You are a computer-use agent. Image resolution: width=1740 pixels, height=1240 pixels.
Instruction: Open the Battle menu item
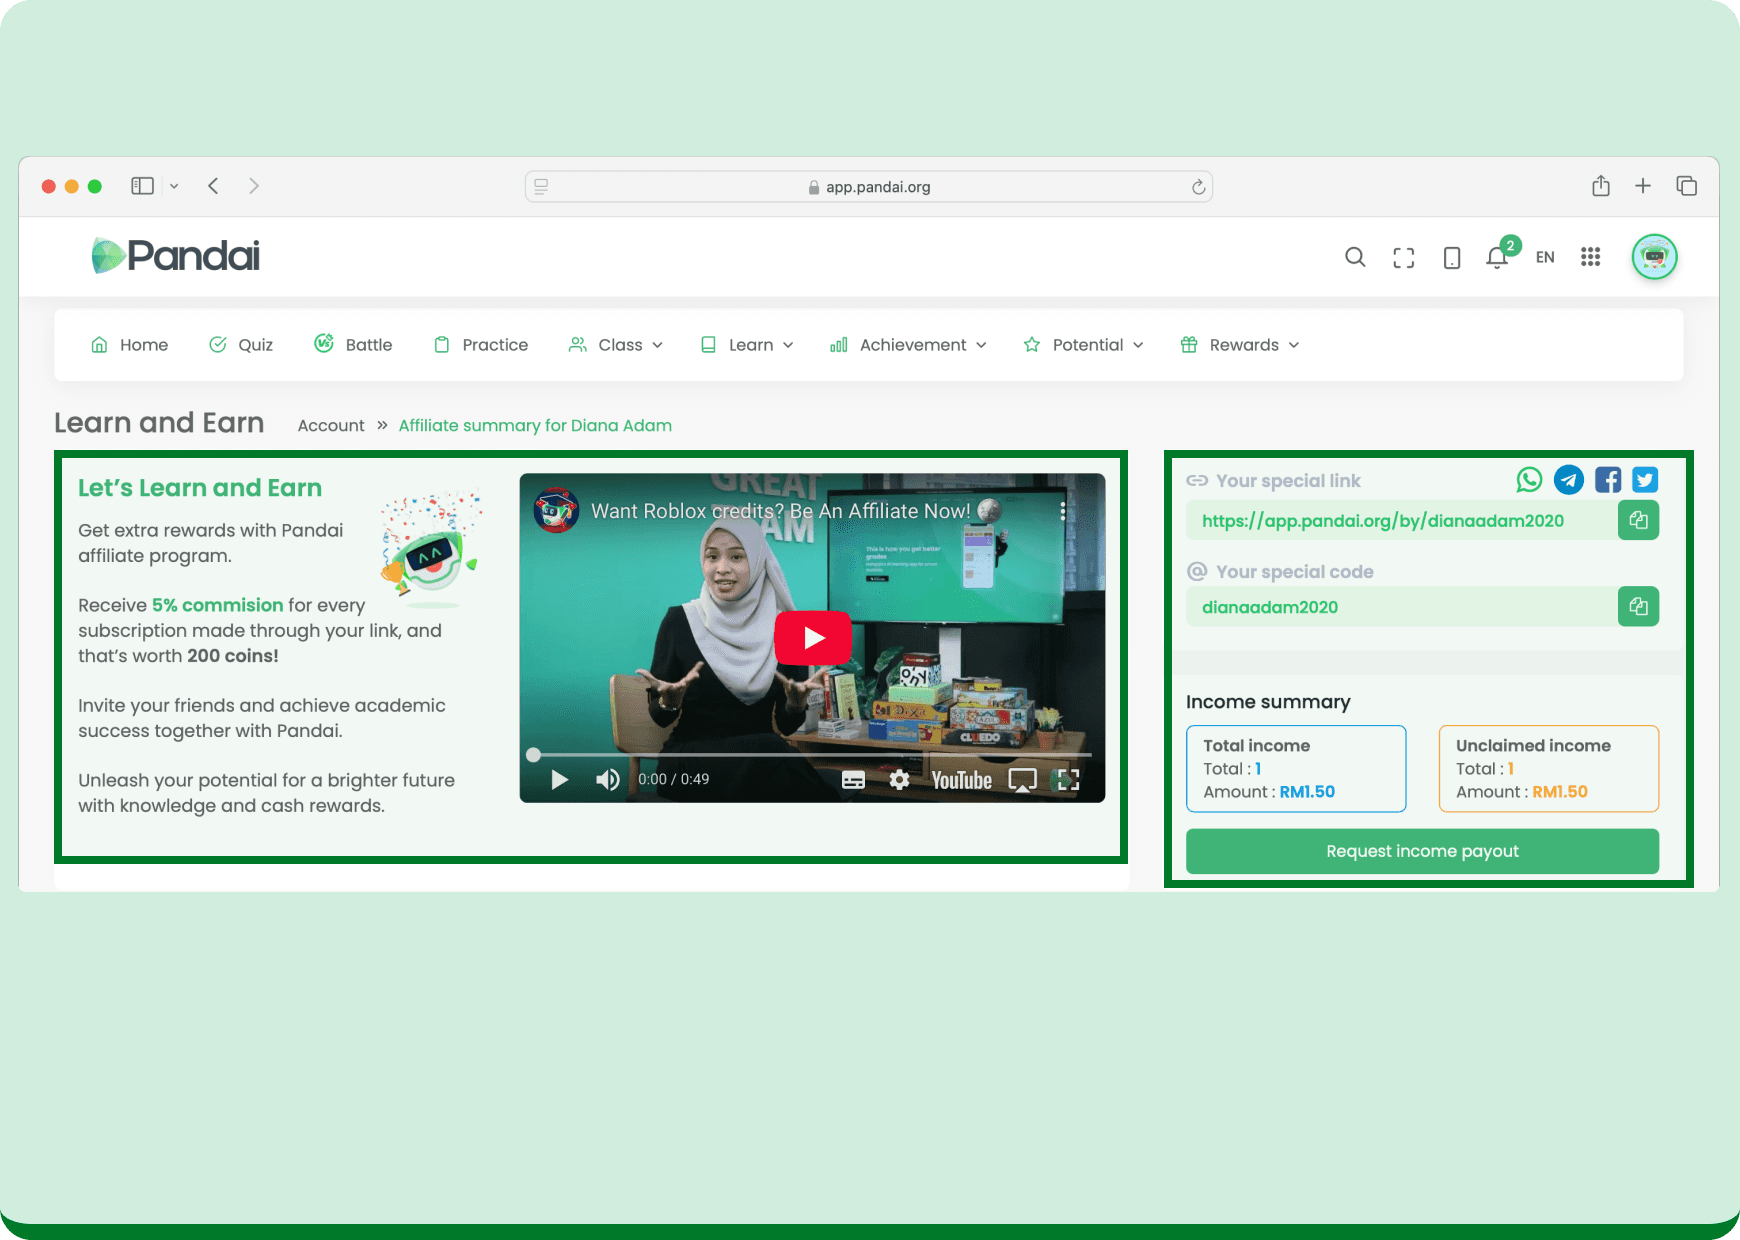[353, 345]
